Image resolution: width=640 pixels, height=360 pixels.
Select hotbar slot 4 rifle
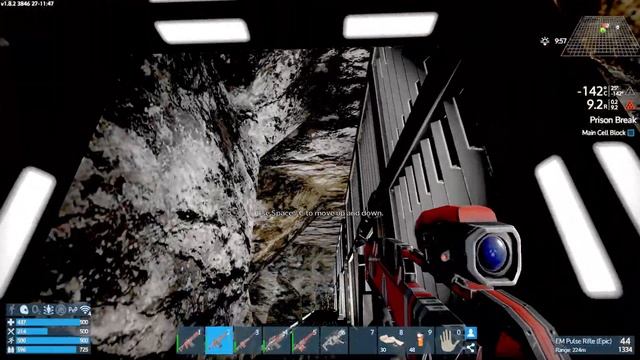click(277, 340)
